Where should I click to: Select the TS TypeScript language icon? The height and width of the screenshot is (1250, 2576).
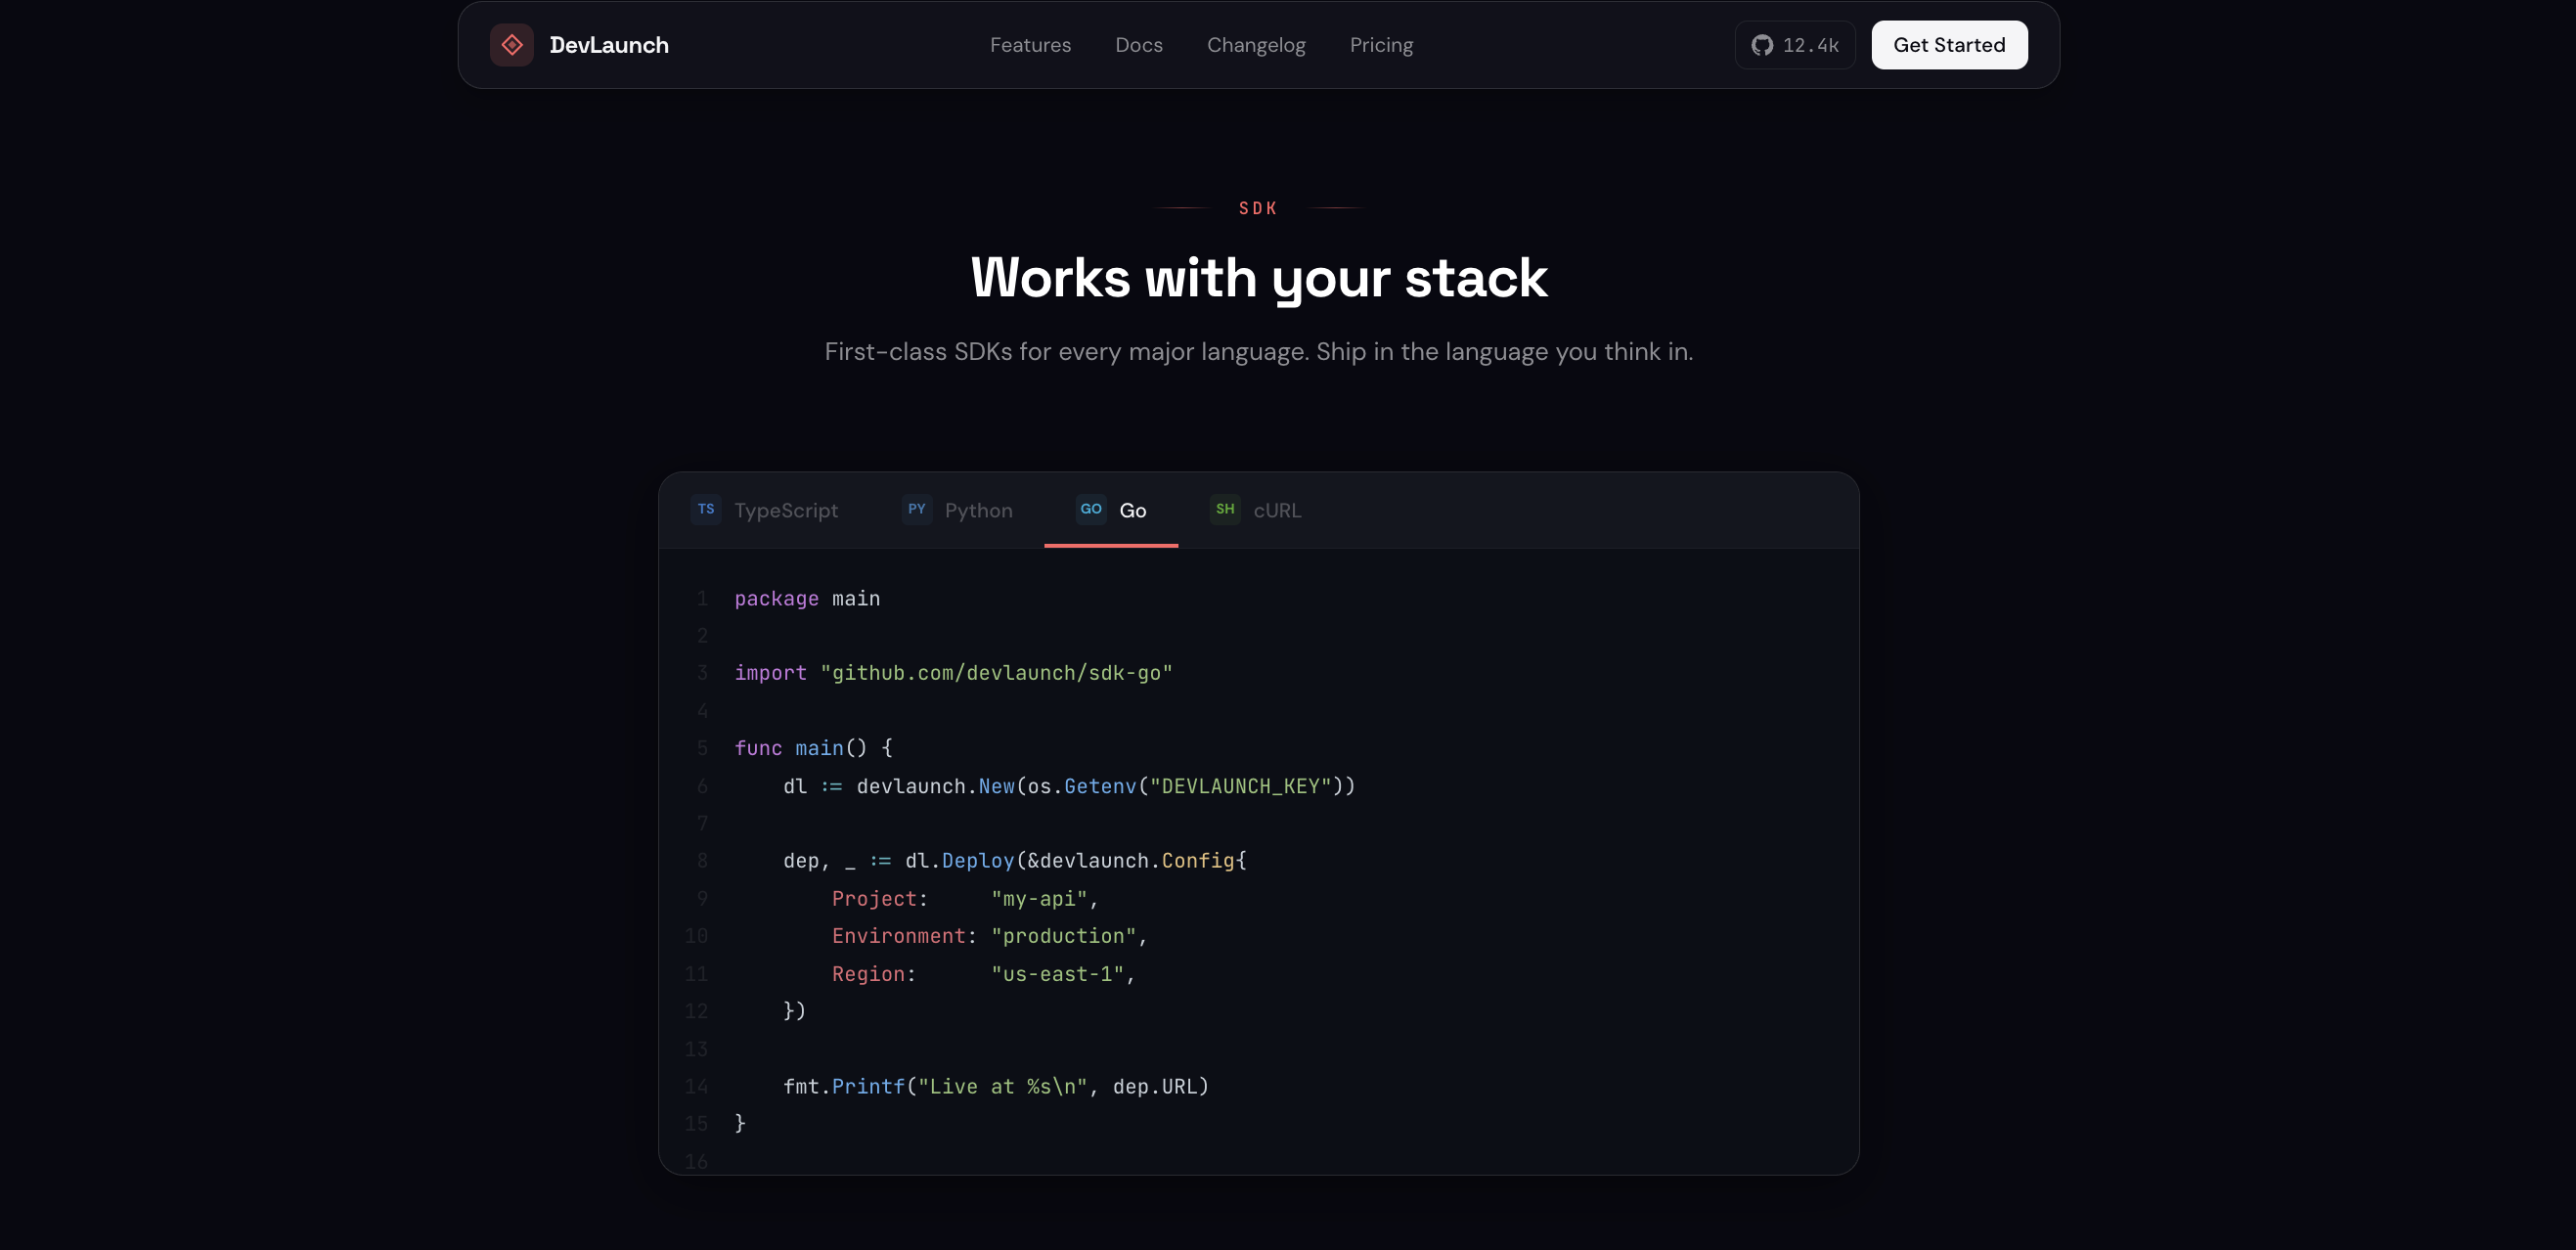pyautogui.click(x=706, y=510)
